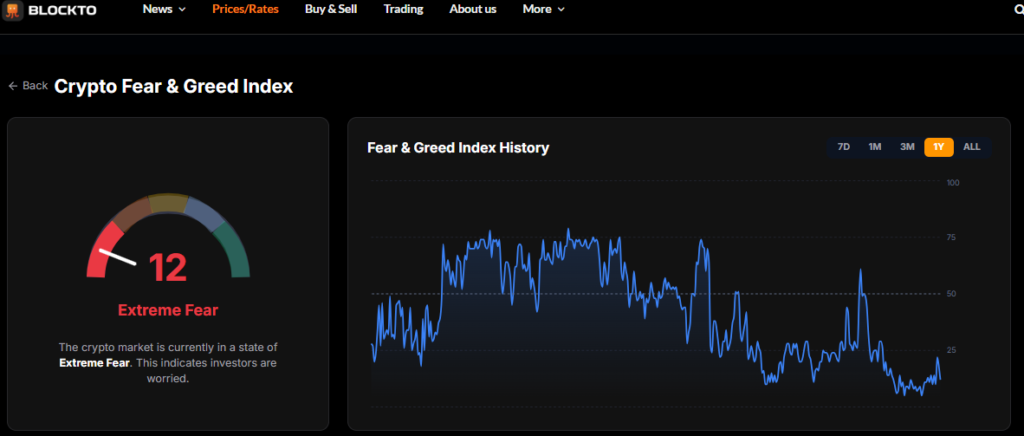Click the yellow neutral gauge segment
The image size is (1024, 436).
point(167,203)
